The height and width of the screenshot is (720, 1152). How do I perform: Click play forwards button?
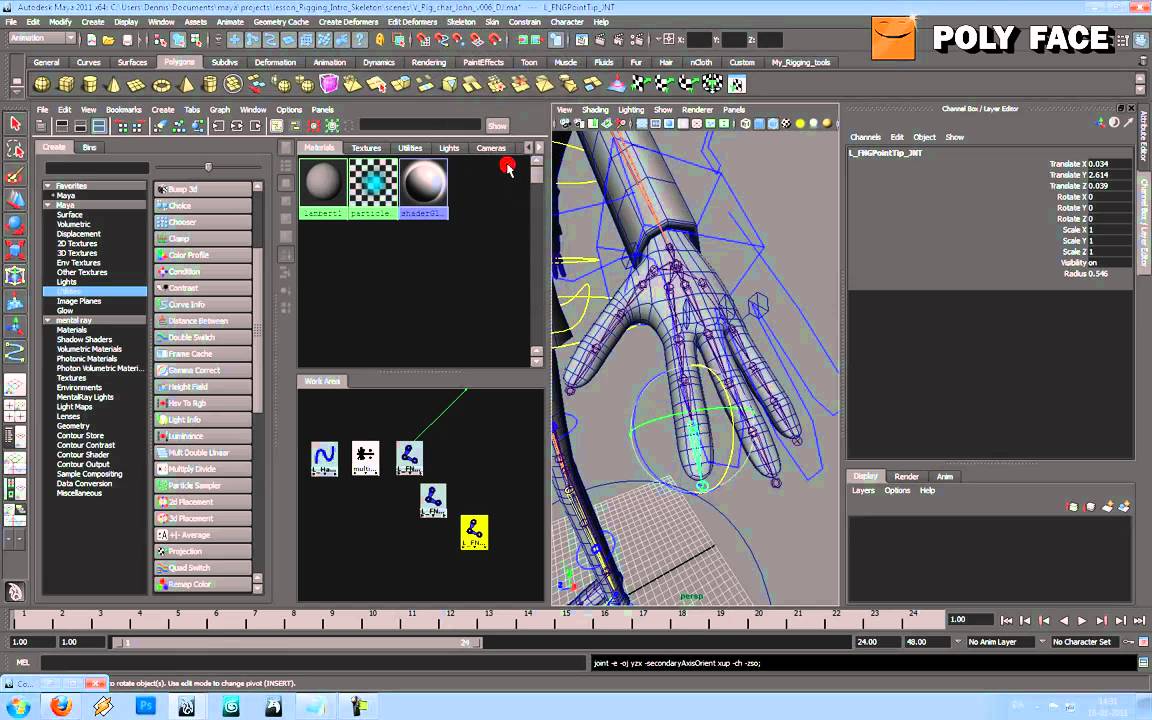(x=1081, y=621)
